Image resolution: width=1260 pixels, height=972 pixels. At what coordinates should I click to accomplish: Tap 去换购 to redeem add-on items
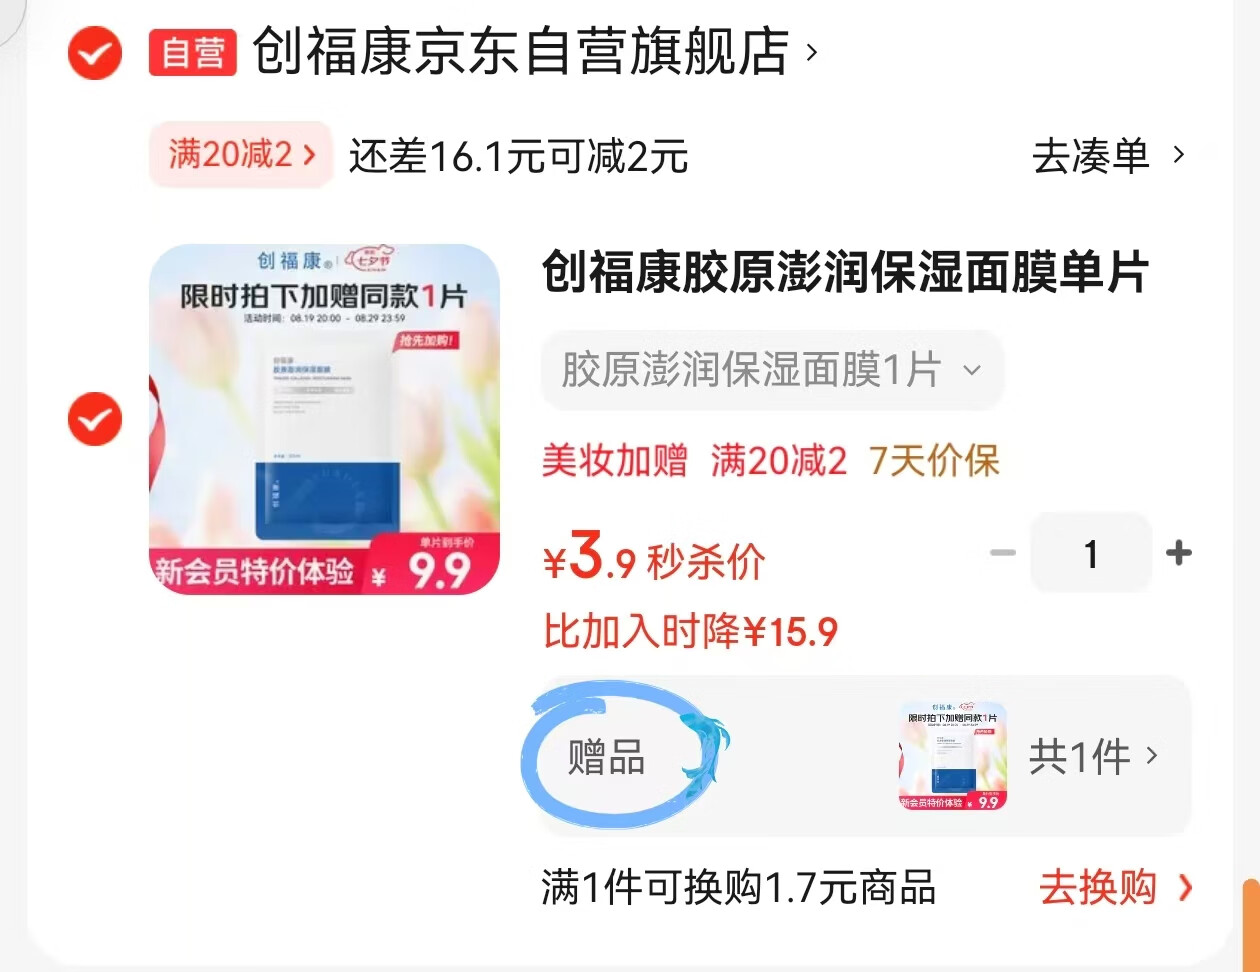[x=1116, y=888]
